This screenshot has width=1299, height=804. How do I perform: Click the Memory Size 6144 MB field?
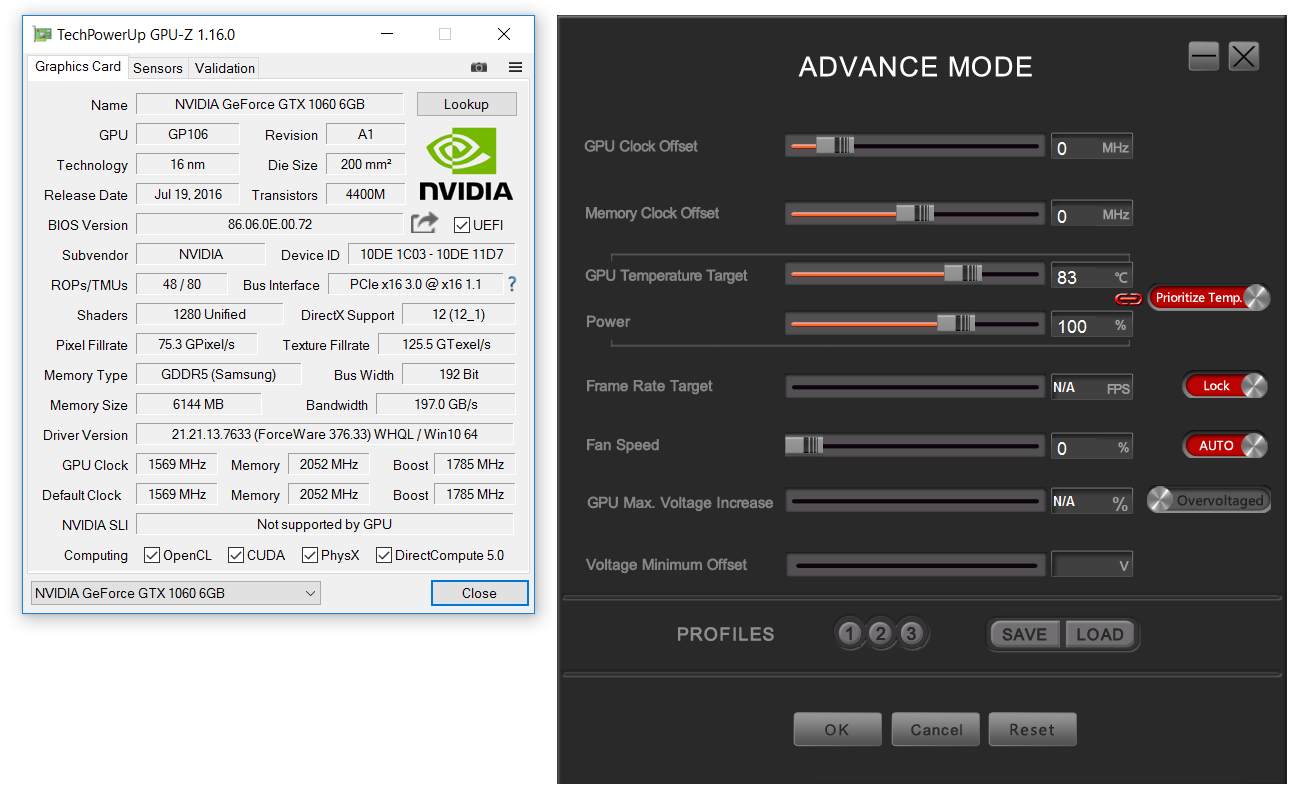pyautogui.click(x=198, y=404)
